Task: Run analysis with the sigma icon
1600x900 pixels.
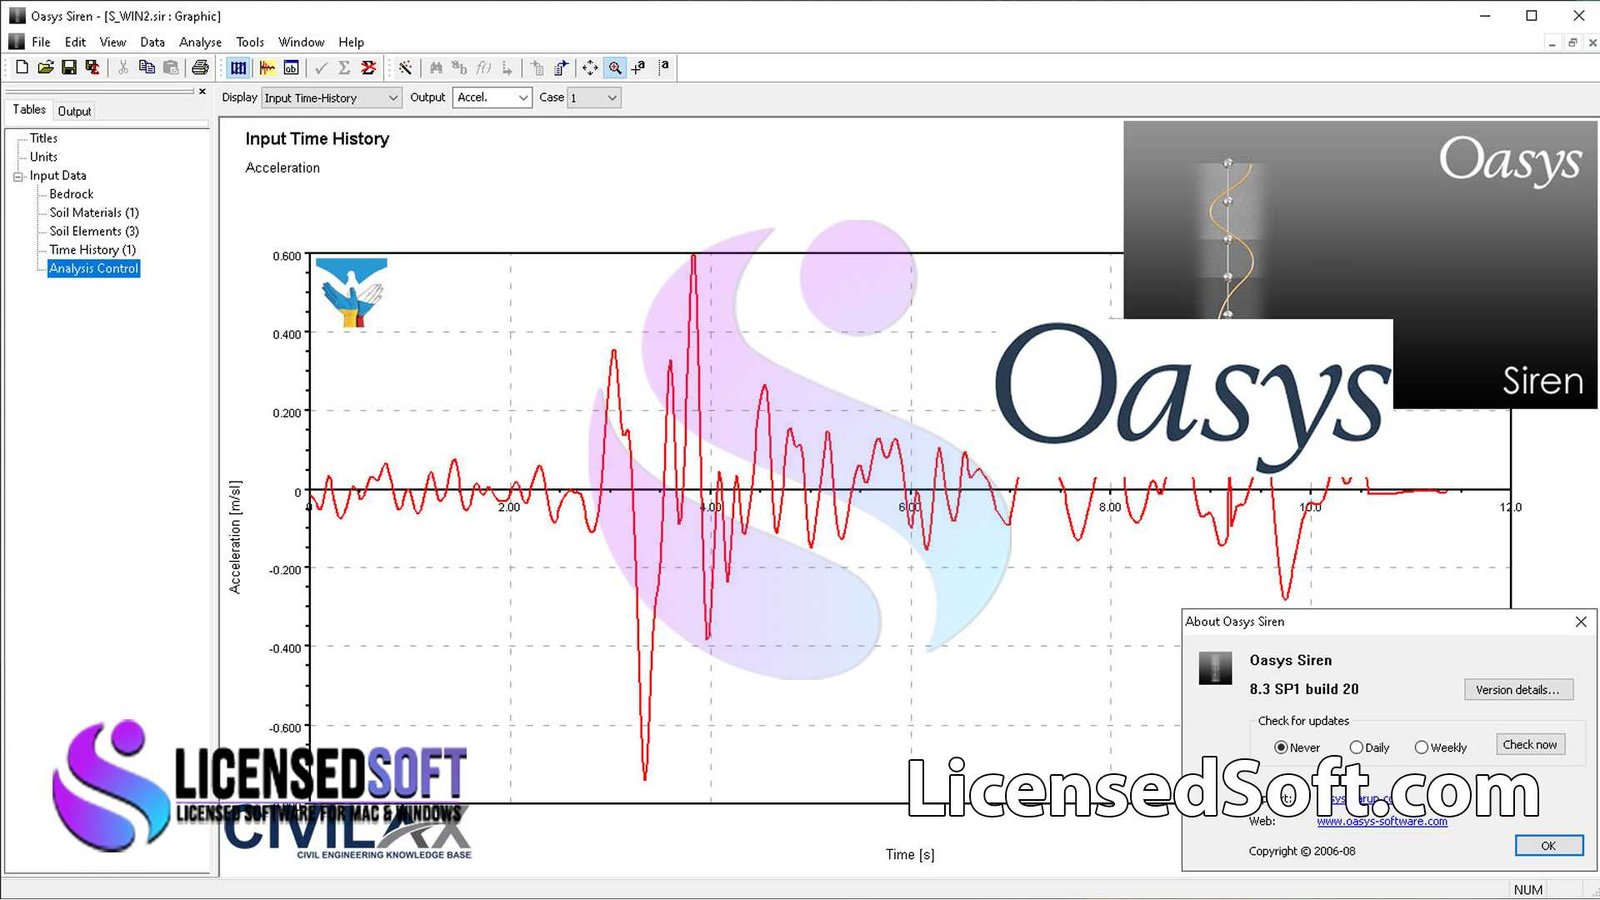Action: point(344,67)
